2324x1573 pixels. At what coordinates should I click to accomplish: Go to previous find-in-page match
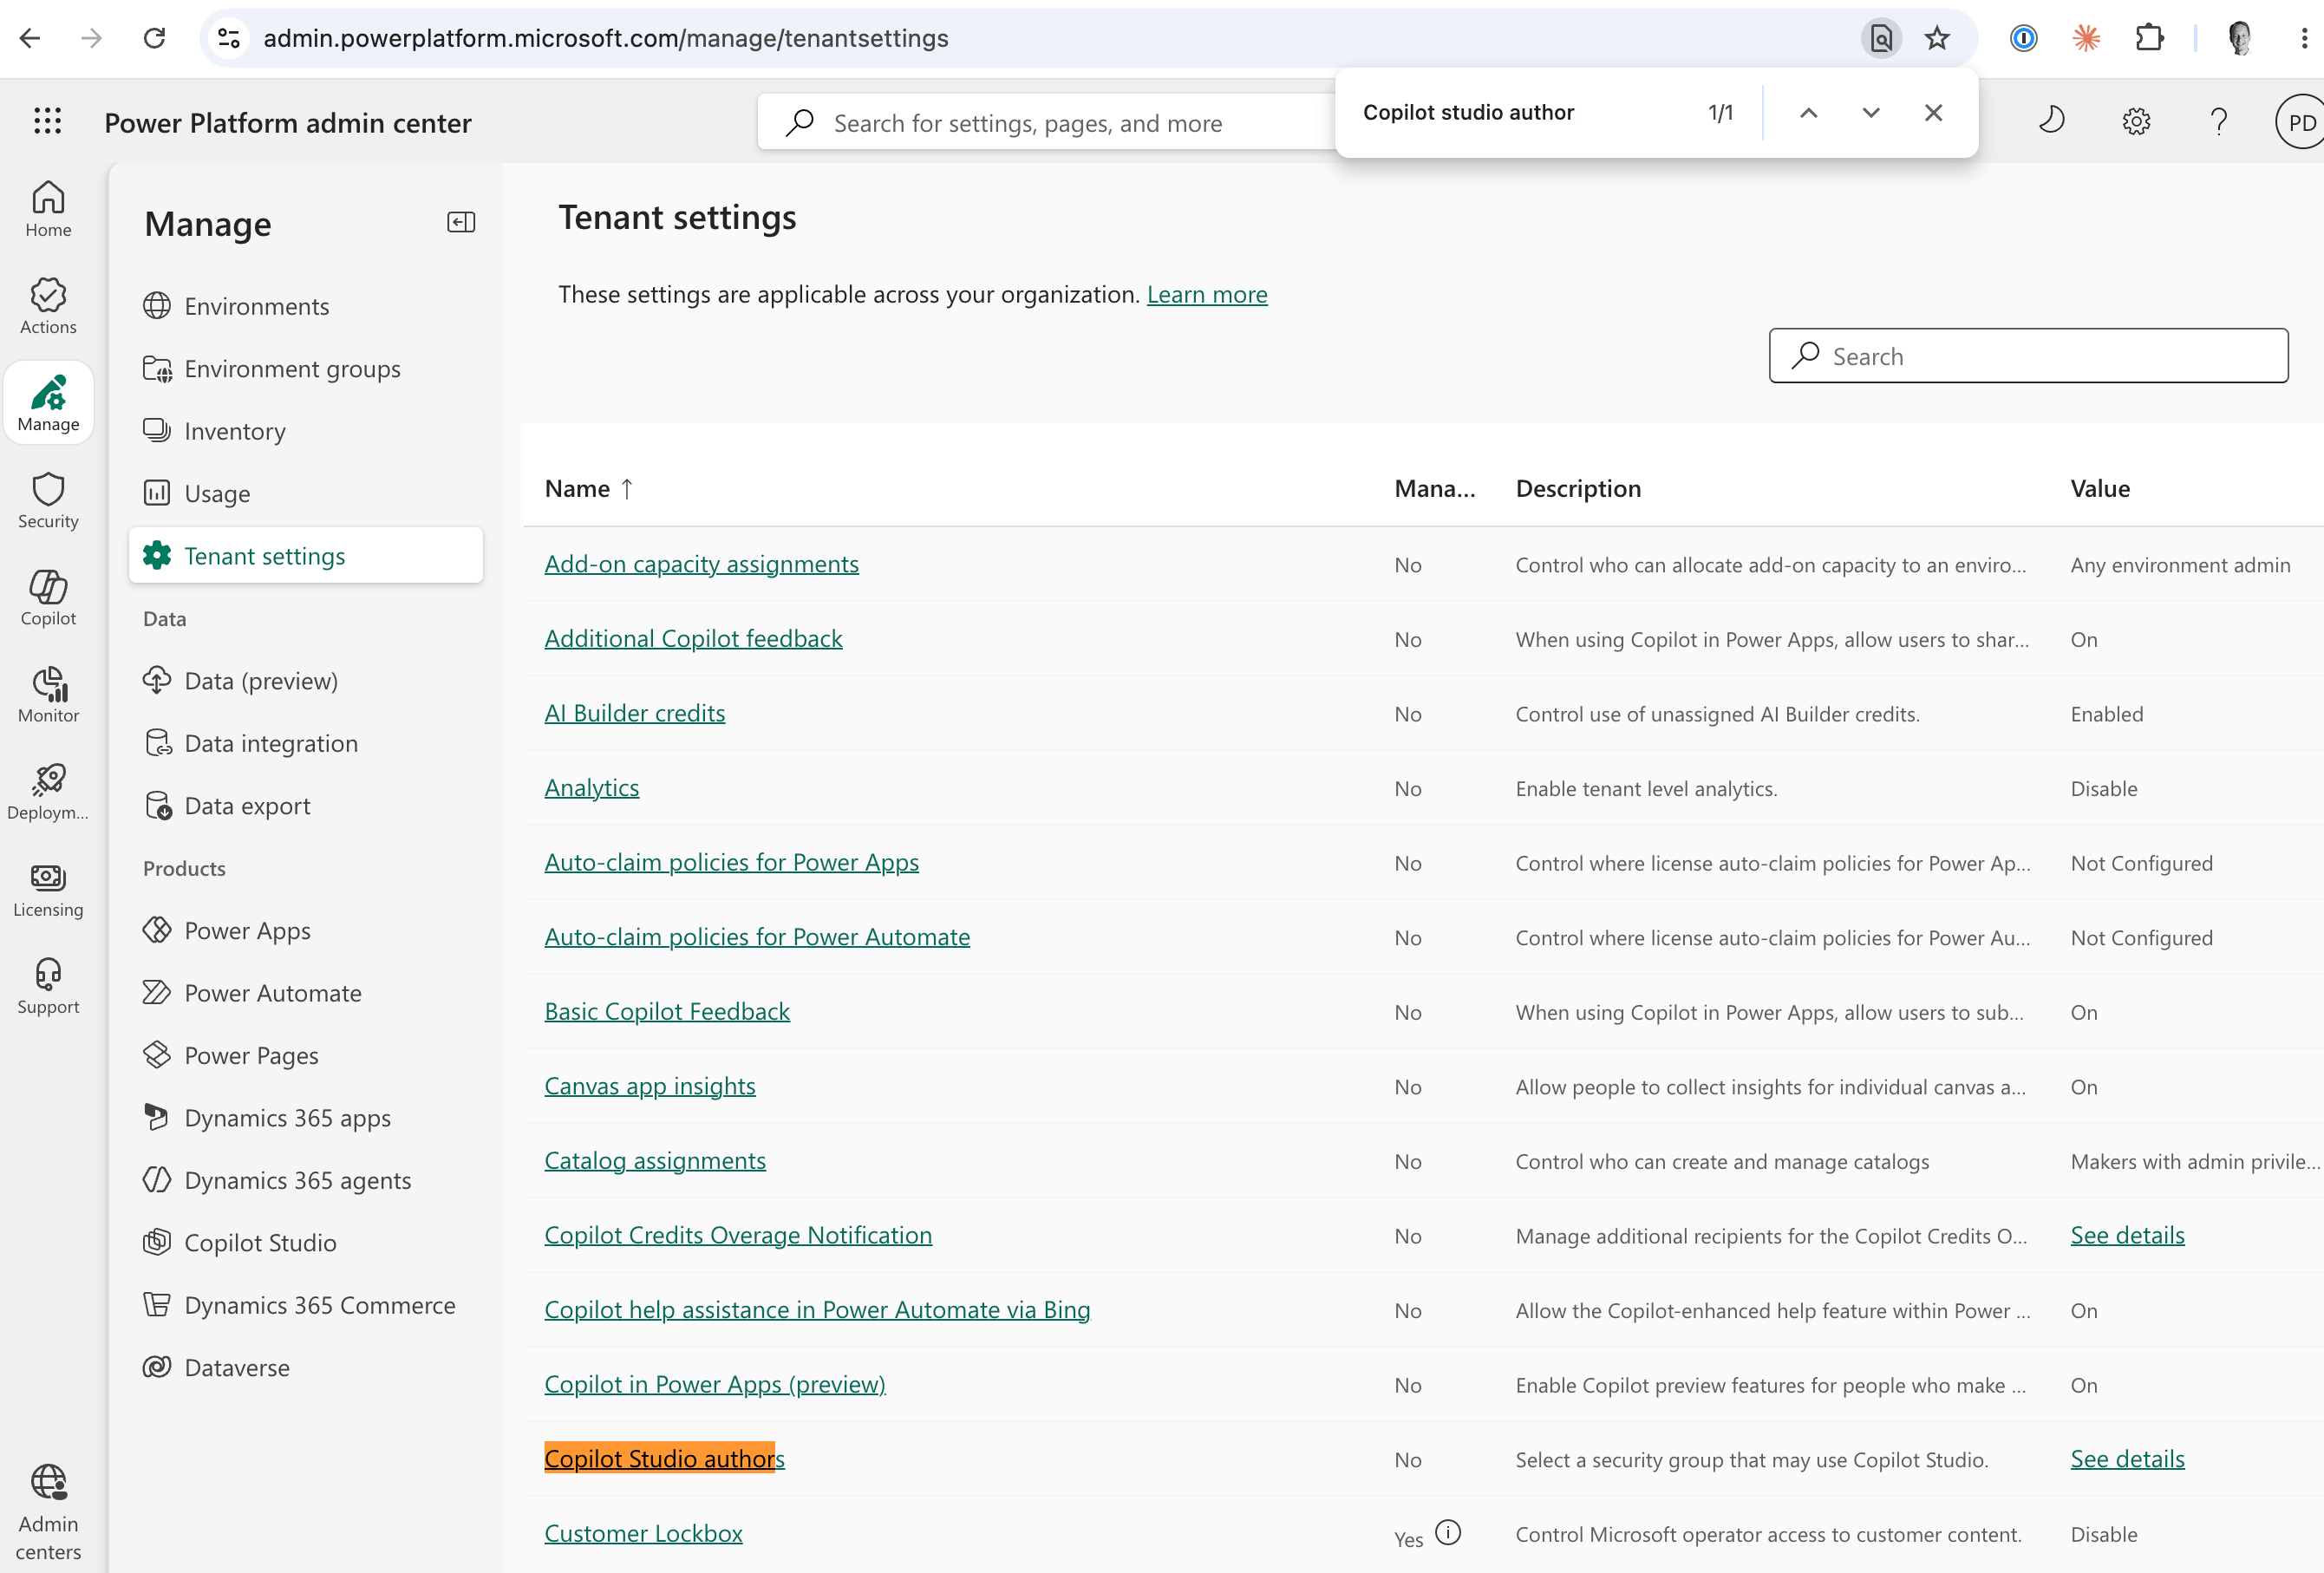pos(1808,113)
